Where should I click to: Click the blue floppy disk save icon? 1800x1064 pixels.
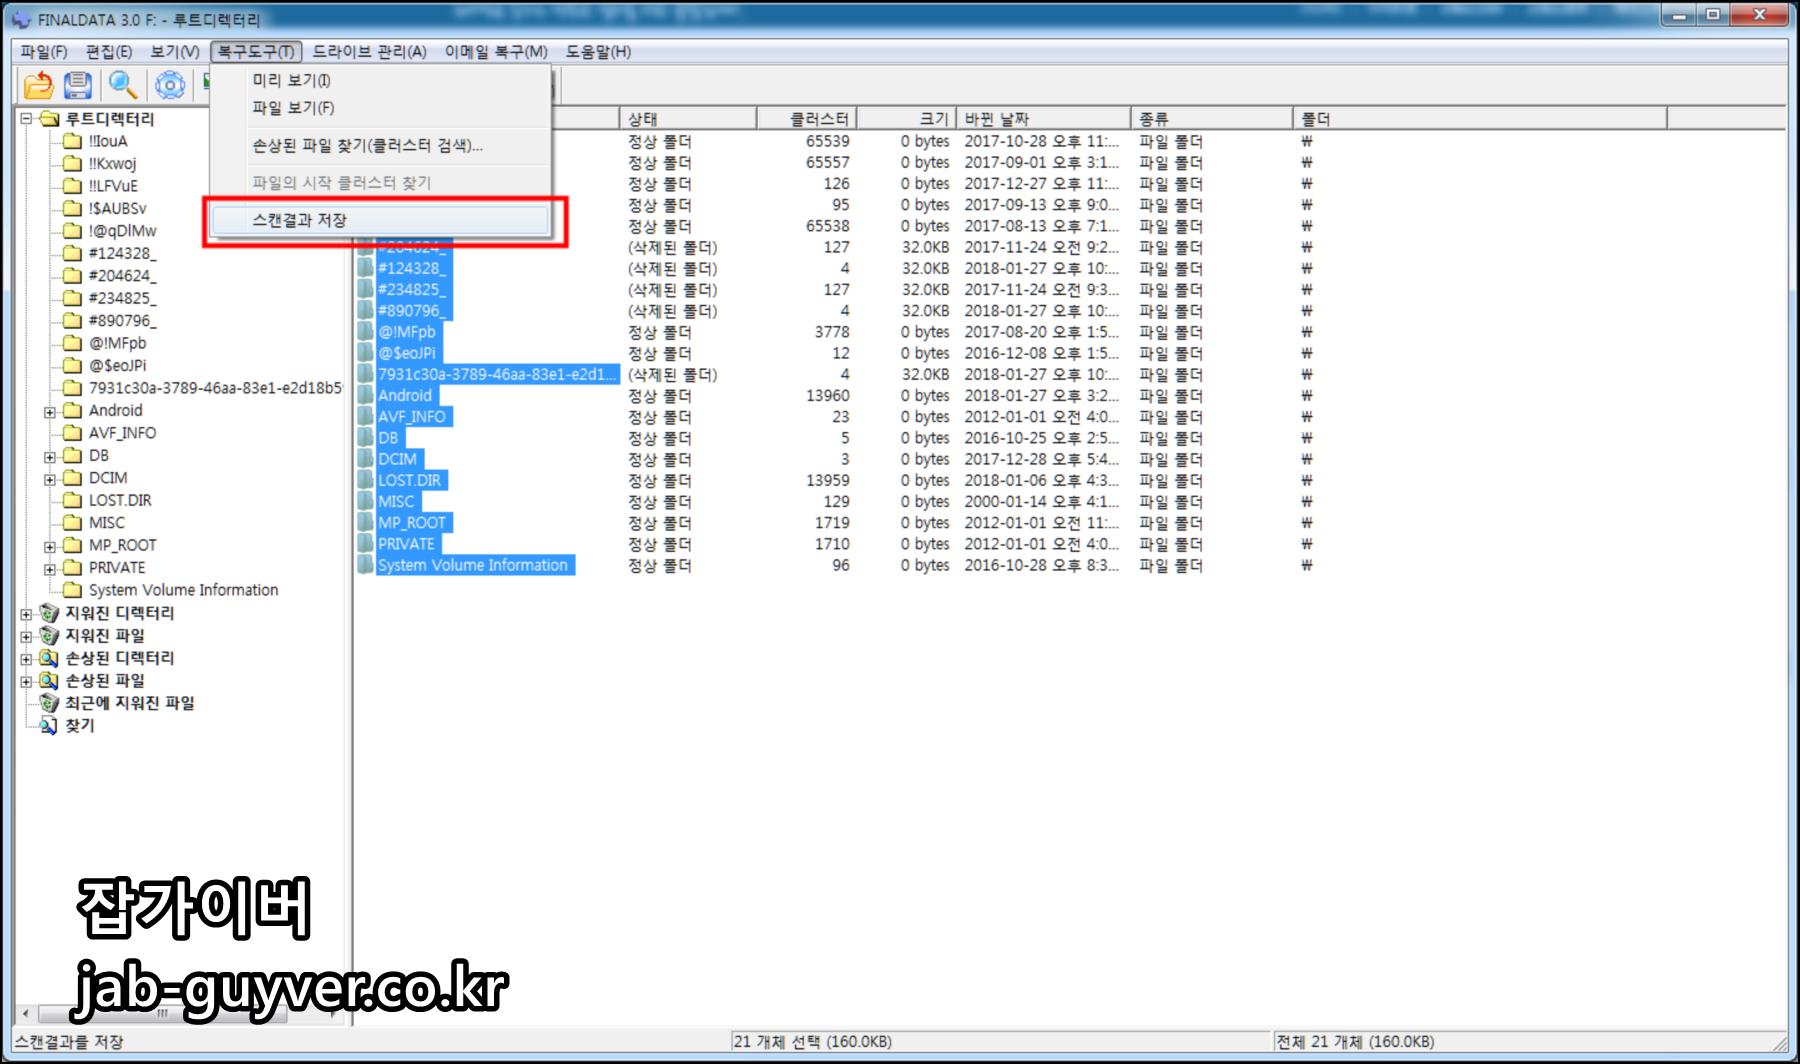coord(78,86)
